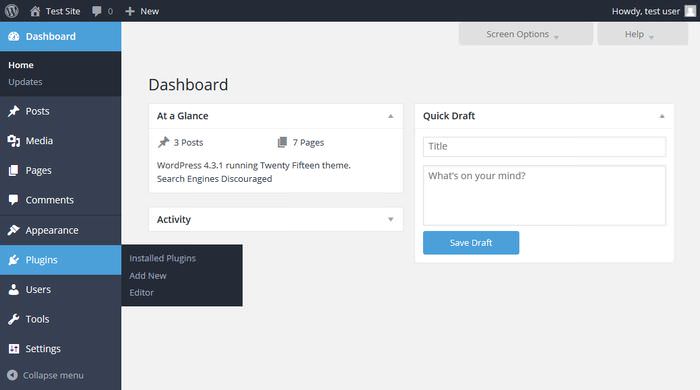Open the Tools menu label
This screenshot has height=390, width=700.
click(38, 319)
